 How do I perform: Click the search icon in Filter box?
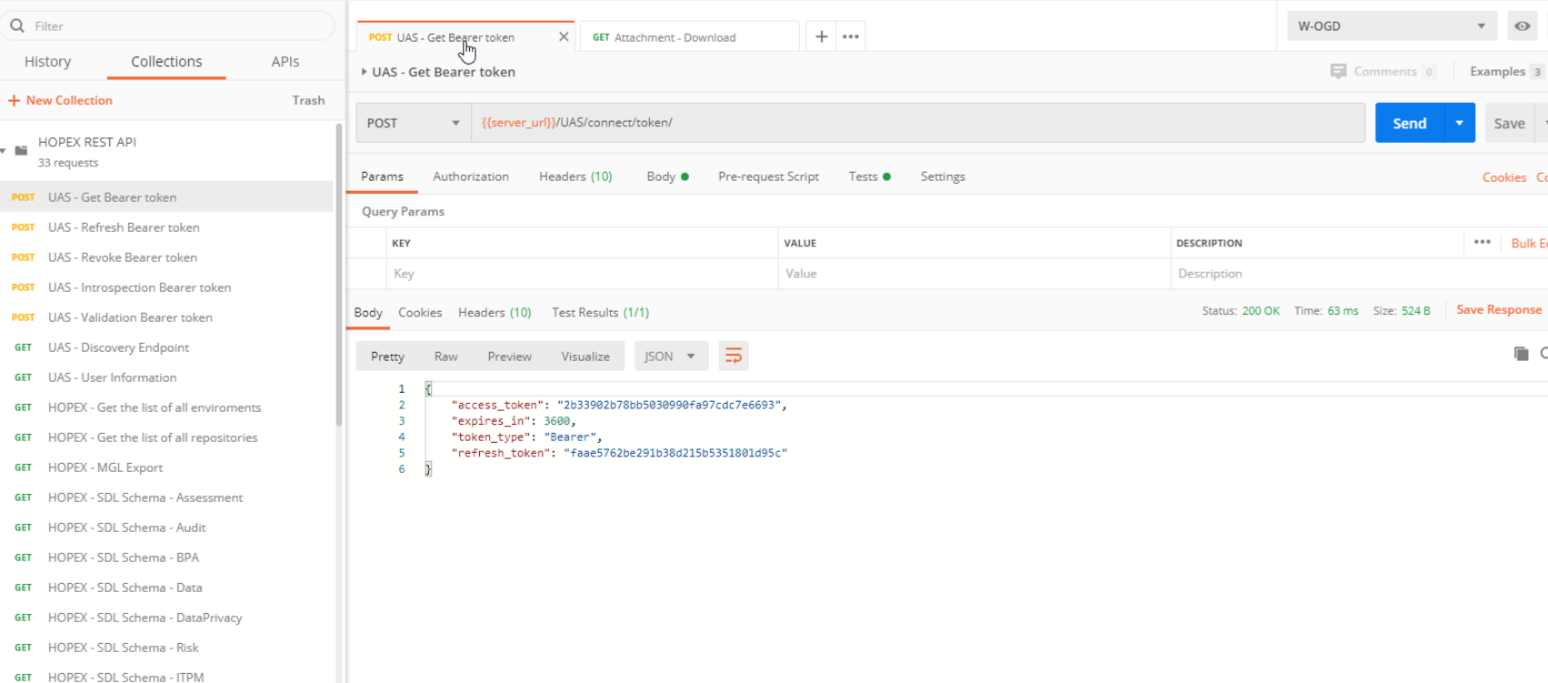17,26
